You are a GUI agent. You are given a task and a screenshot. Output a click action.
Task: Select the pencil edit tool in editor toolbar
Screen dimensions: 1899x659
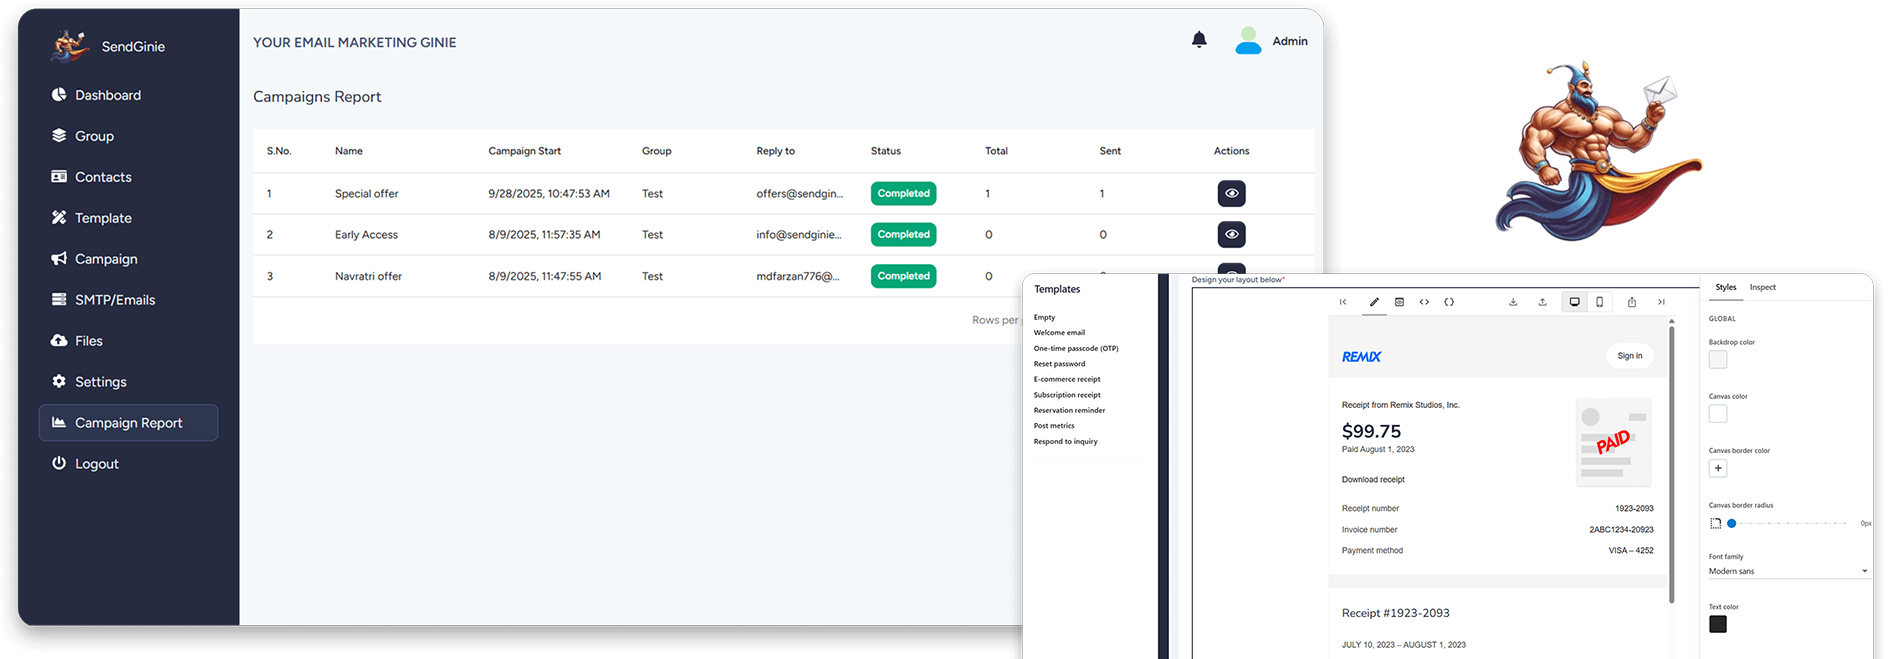click(1374, 302)
